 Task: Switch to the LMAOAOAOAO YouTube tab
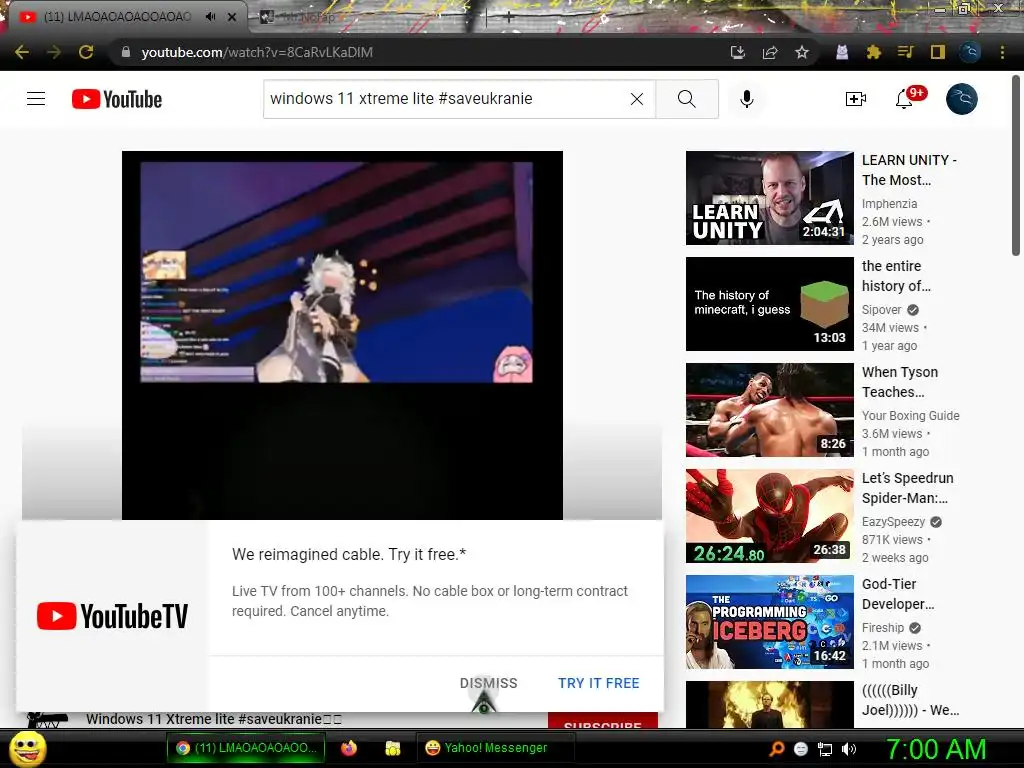point(118,17)
